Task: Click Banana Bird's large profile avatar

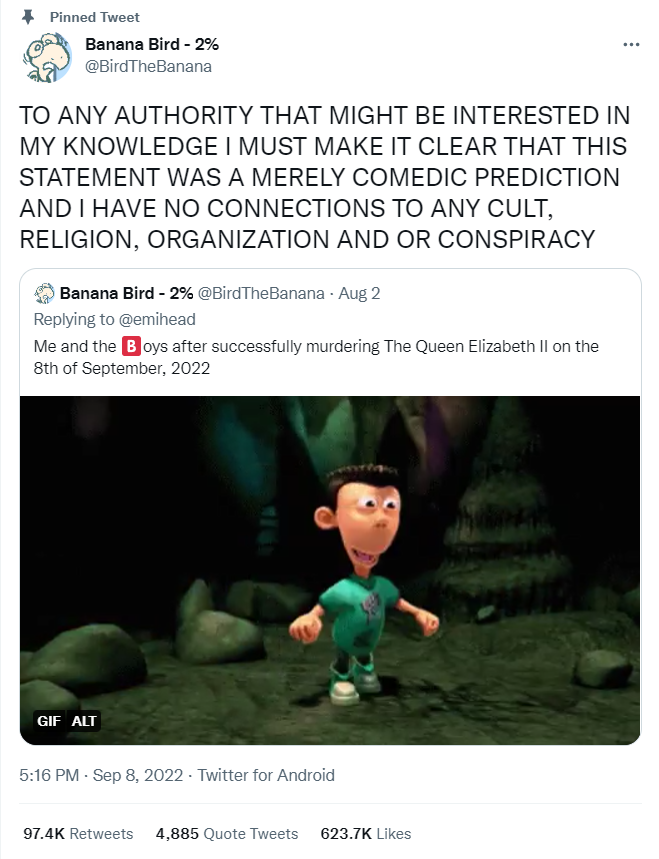Action: 47,58
